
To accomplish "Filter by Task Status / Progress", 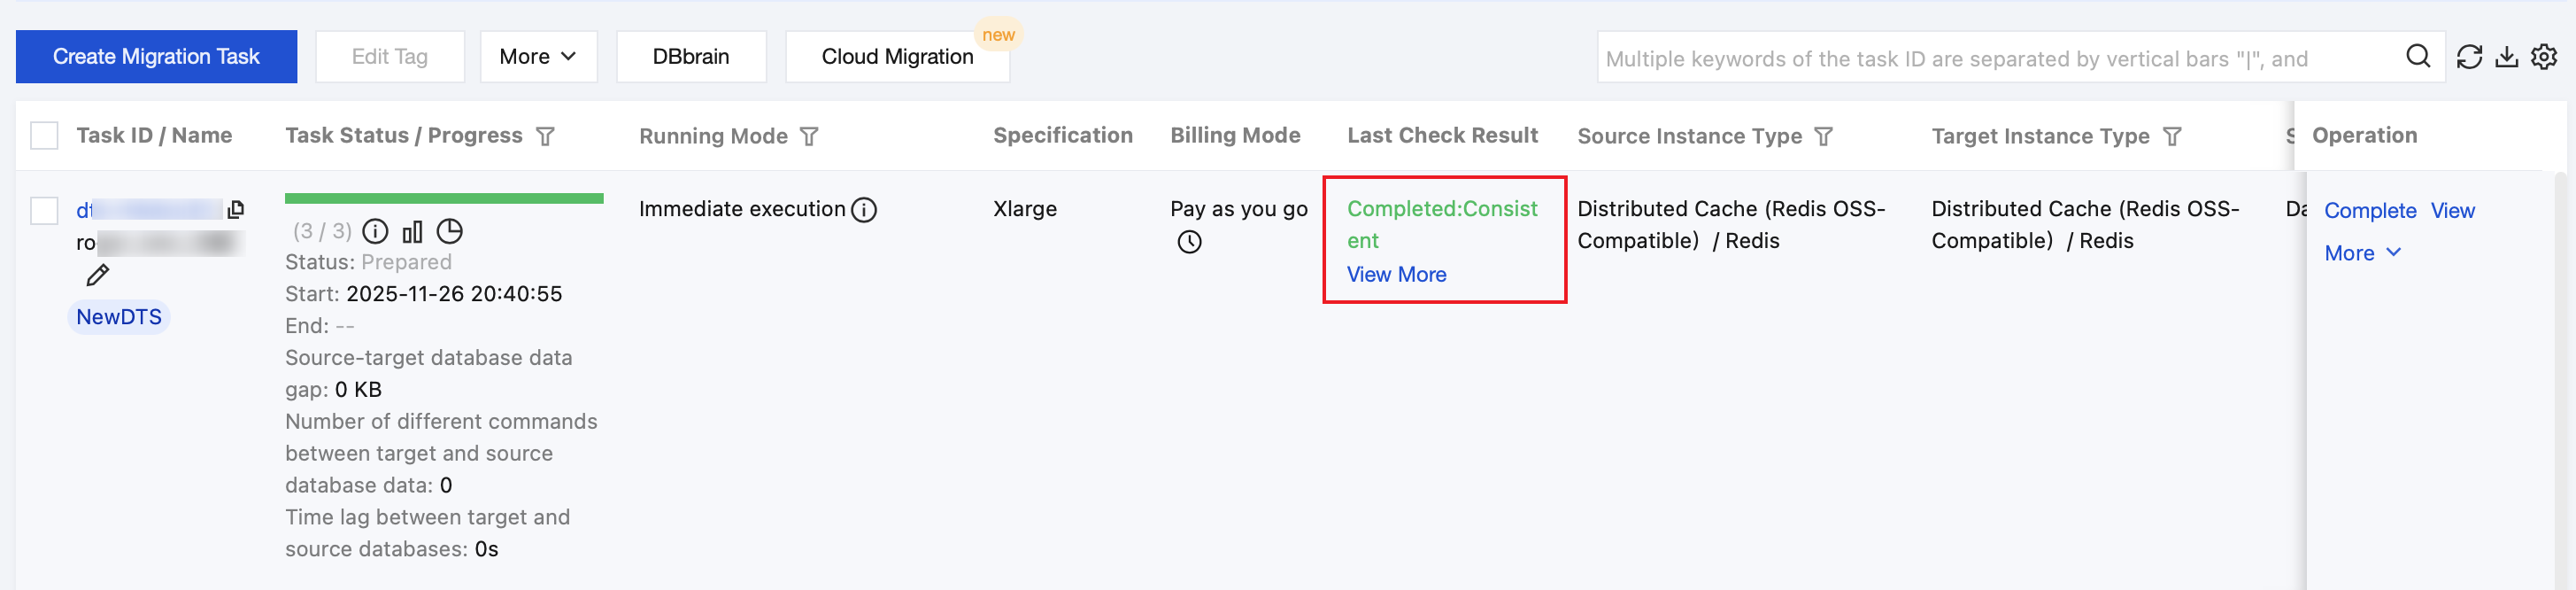I will coord(545,136).
